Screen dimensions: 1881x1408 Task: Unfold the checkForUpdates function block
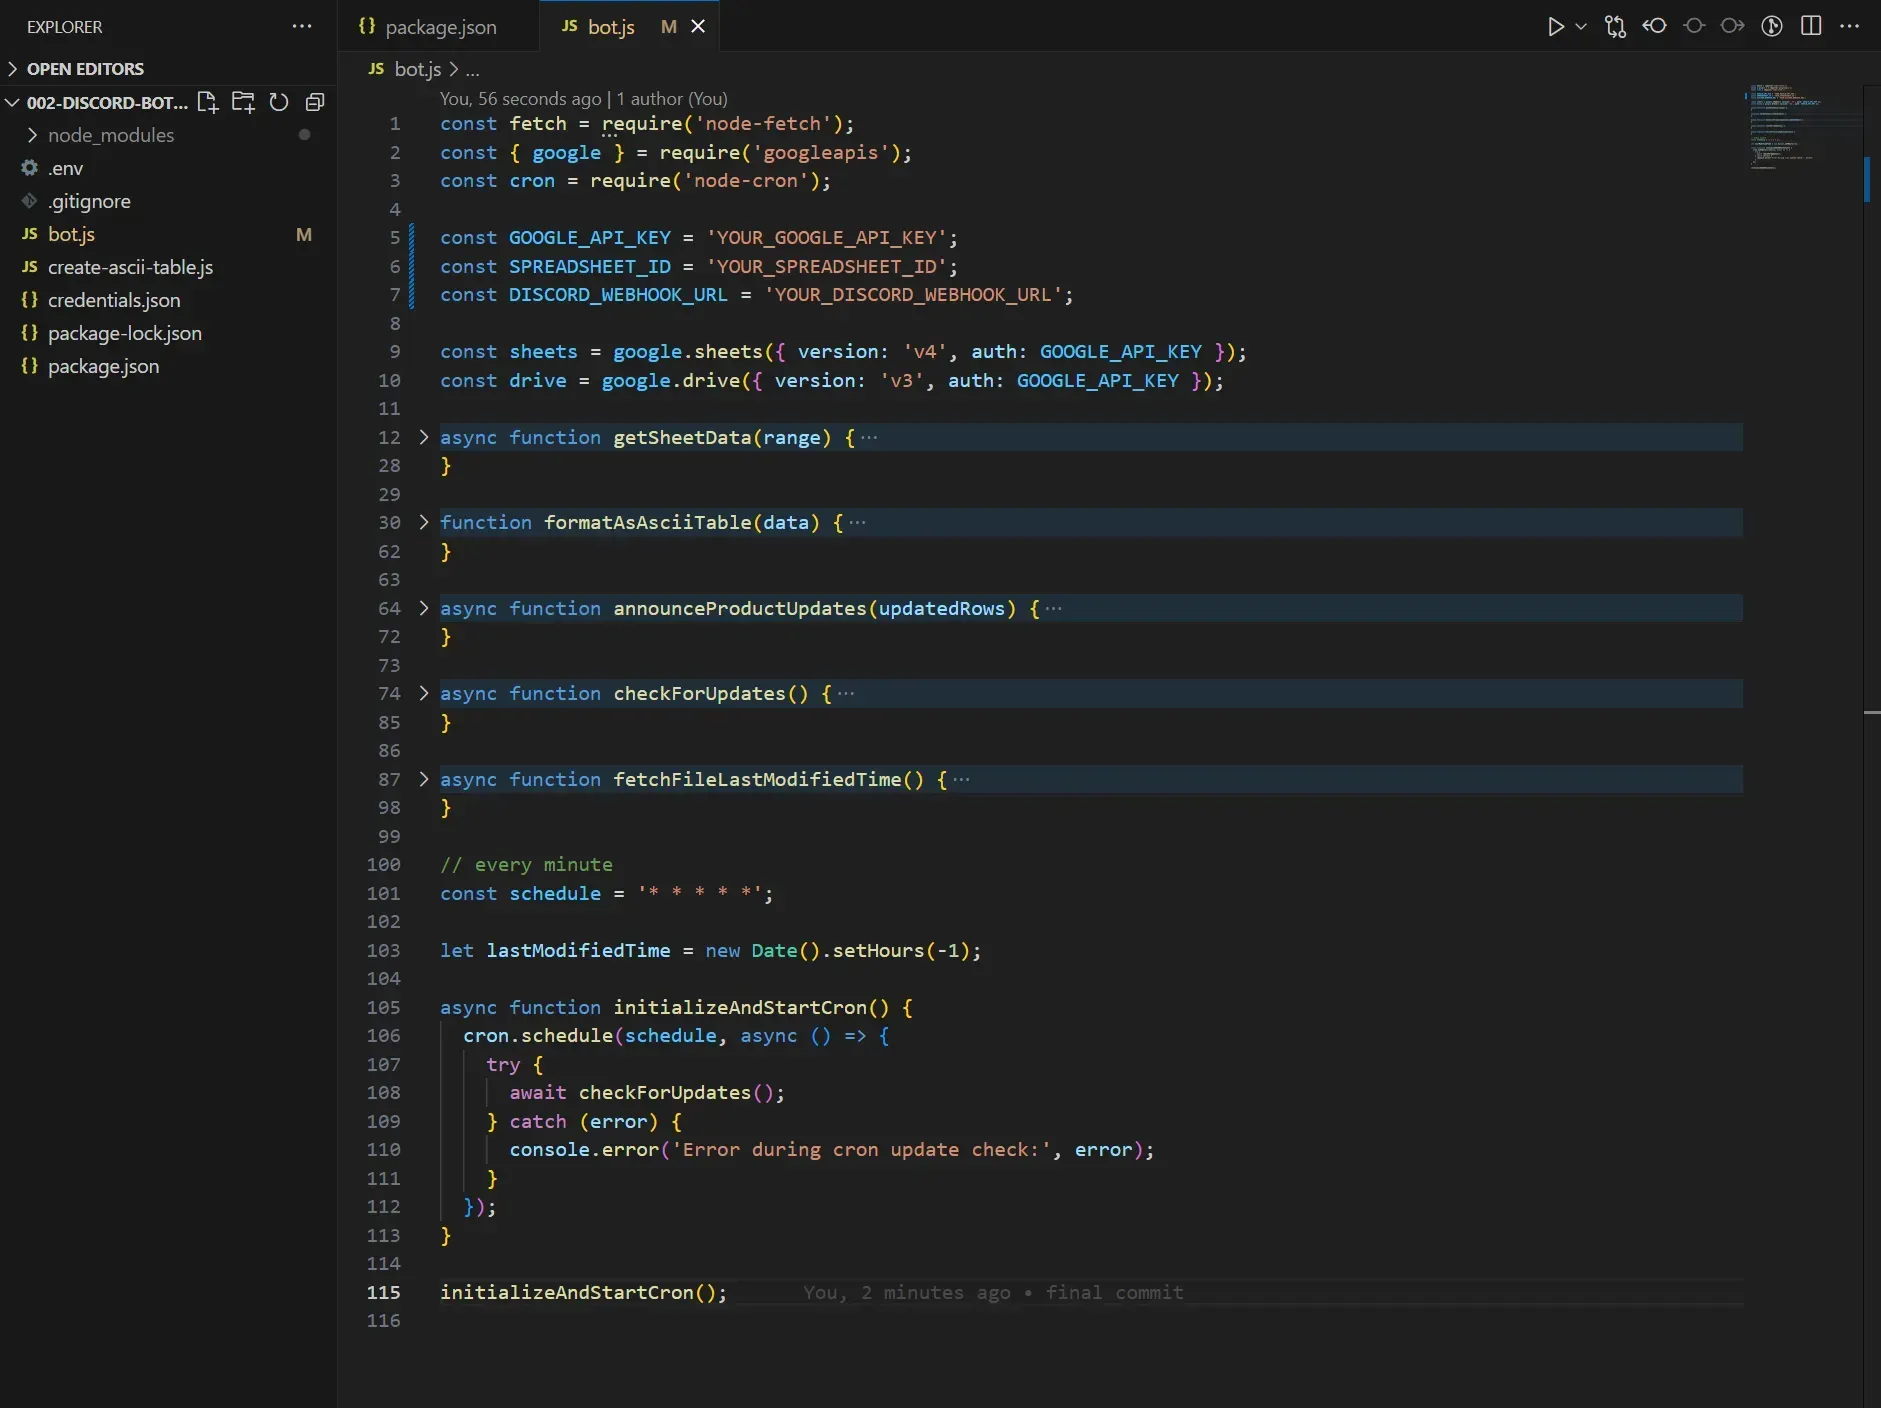[424, 693]
